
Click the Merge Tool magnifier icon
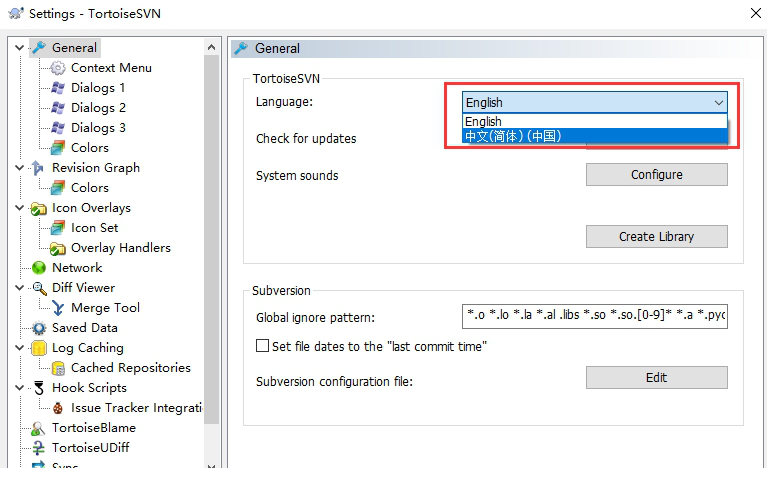pyautogui.click(x=58, y=308)
